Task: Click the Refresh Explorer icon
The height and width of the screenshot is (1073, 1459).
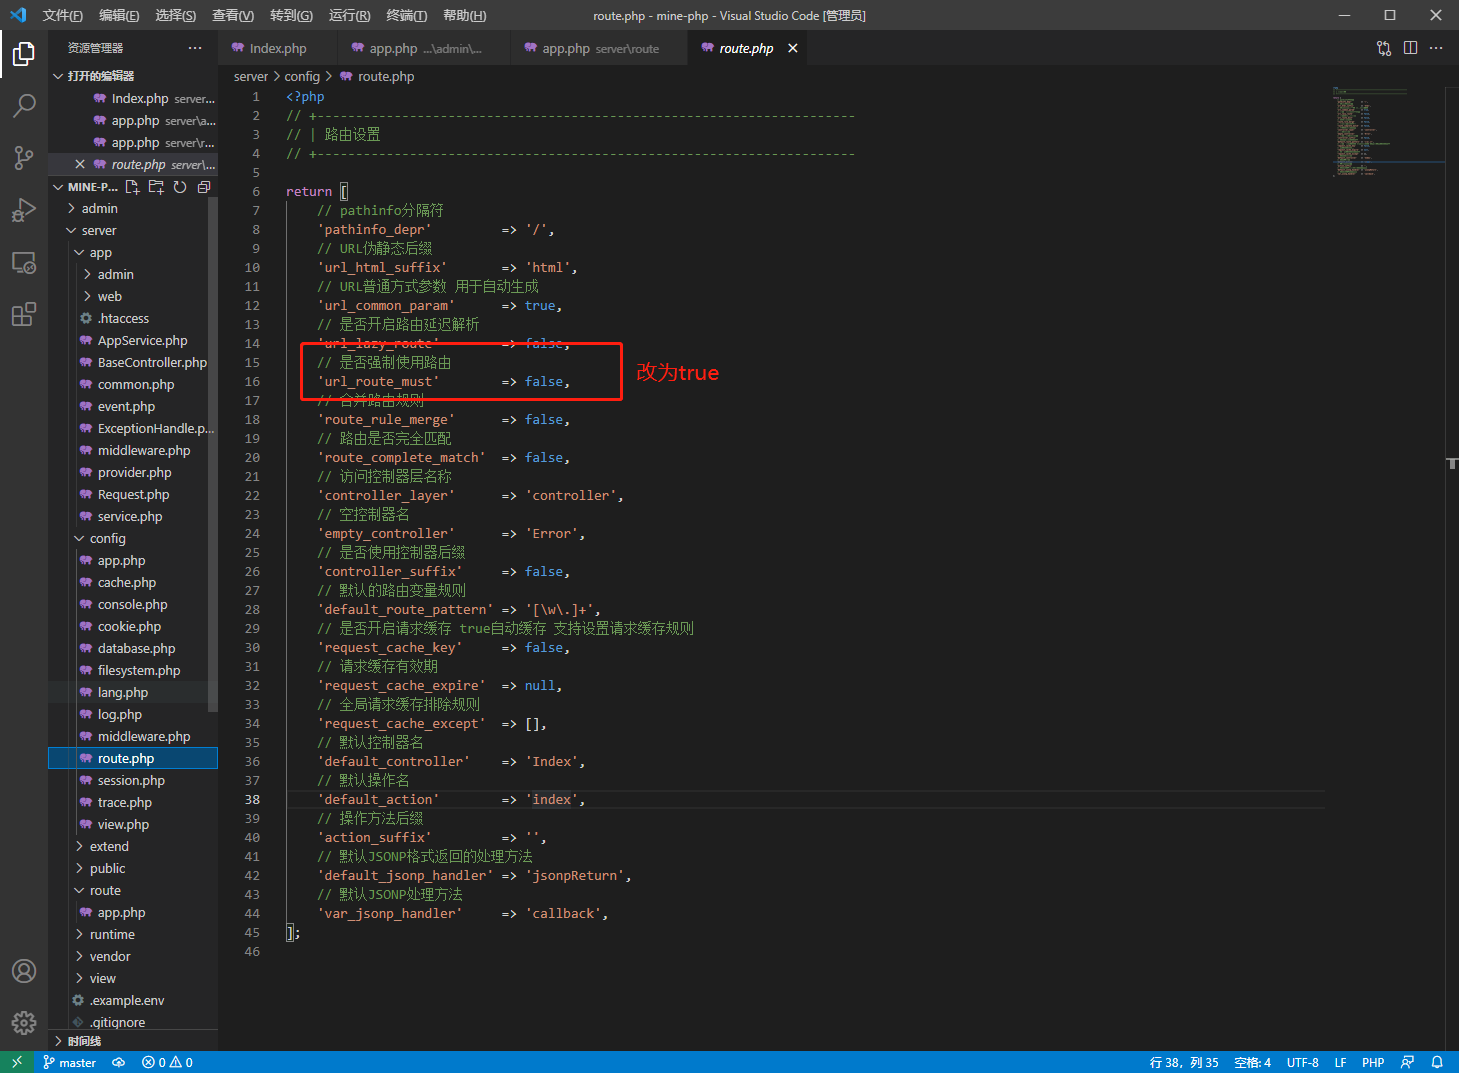Action: point(180,187)
